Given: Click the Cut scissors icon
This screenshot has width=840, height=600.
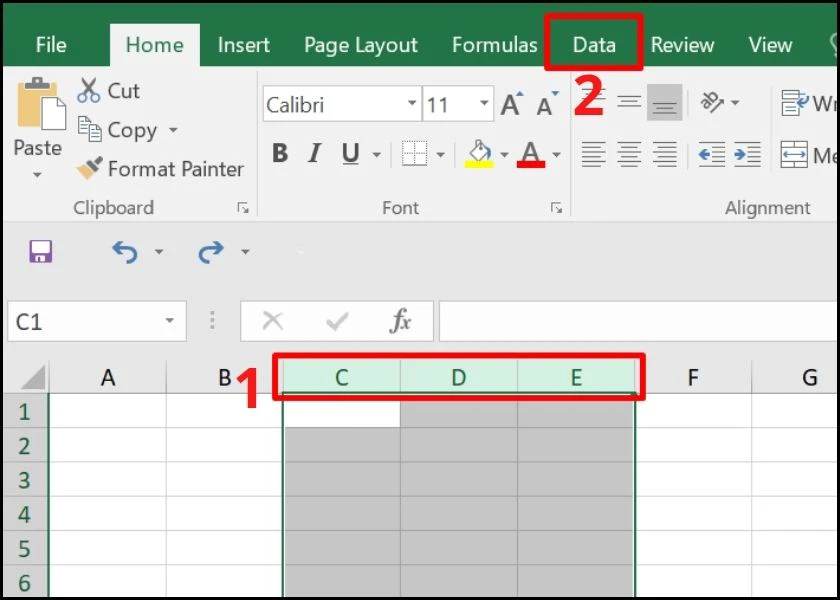Looking at the screenshot, I should click(x=88, y=90).
